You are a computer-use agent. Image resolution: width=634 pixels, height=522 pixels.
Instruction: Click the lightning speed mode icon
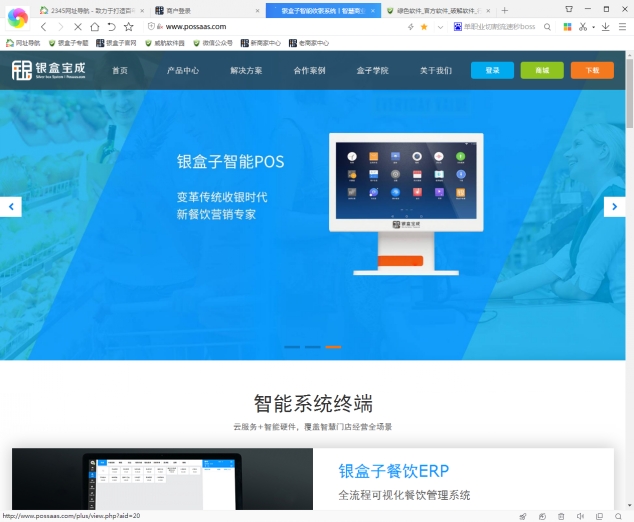tap(410, 27)
